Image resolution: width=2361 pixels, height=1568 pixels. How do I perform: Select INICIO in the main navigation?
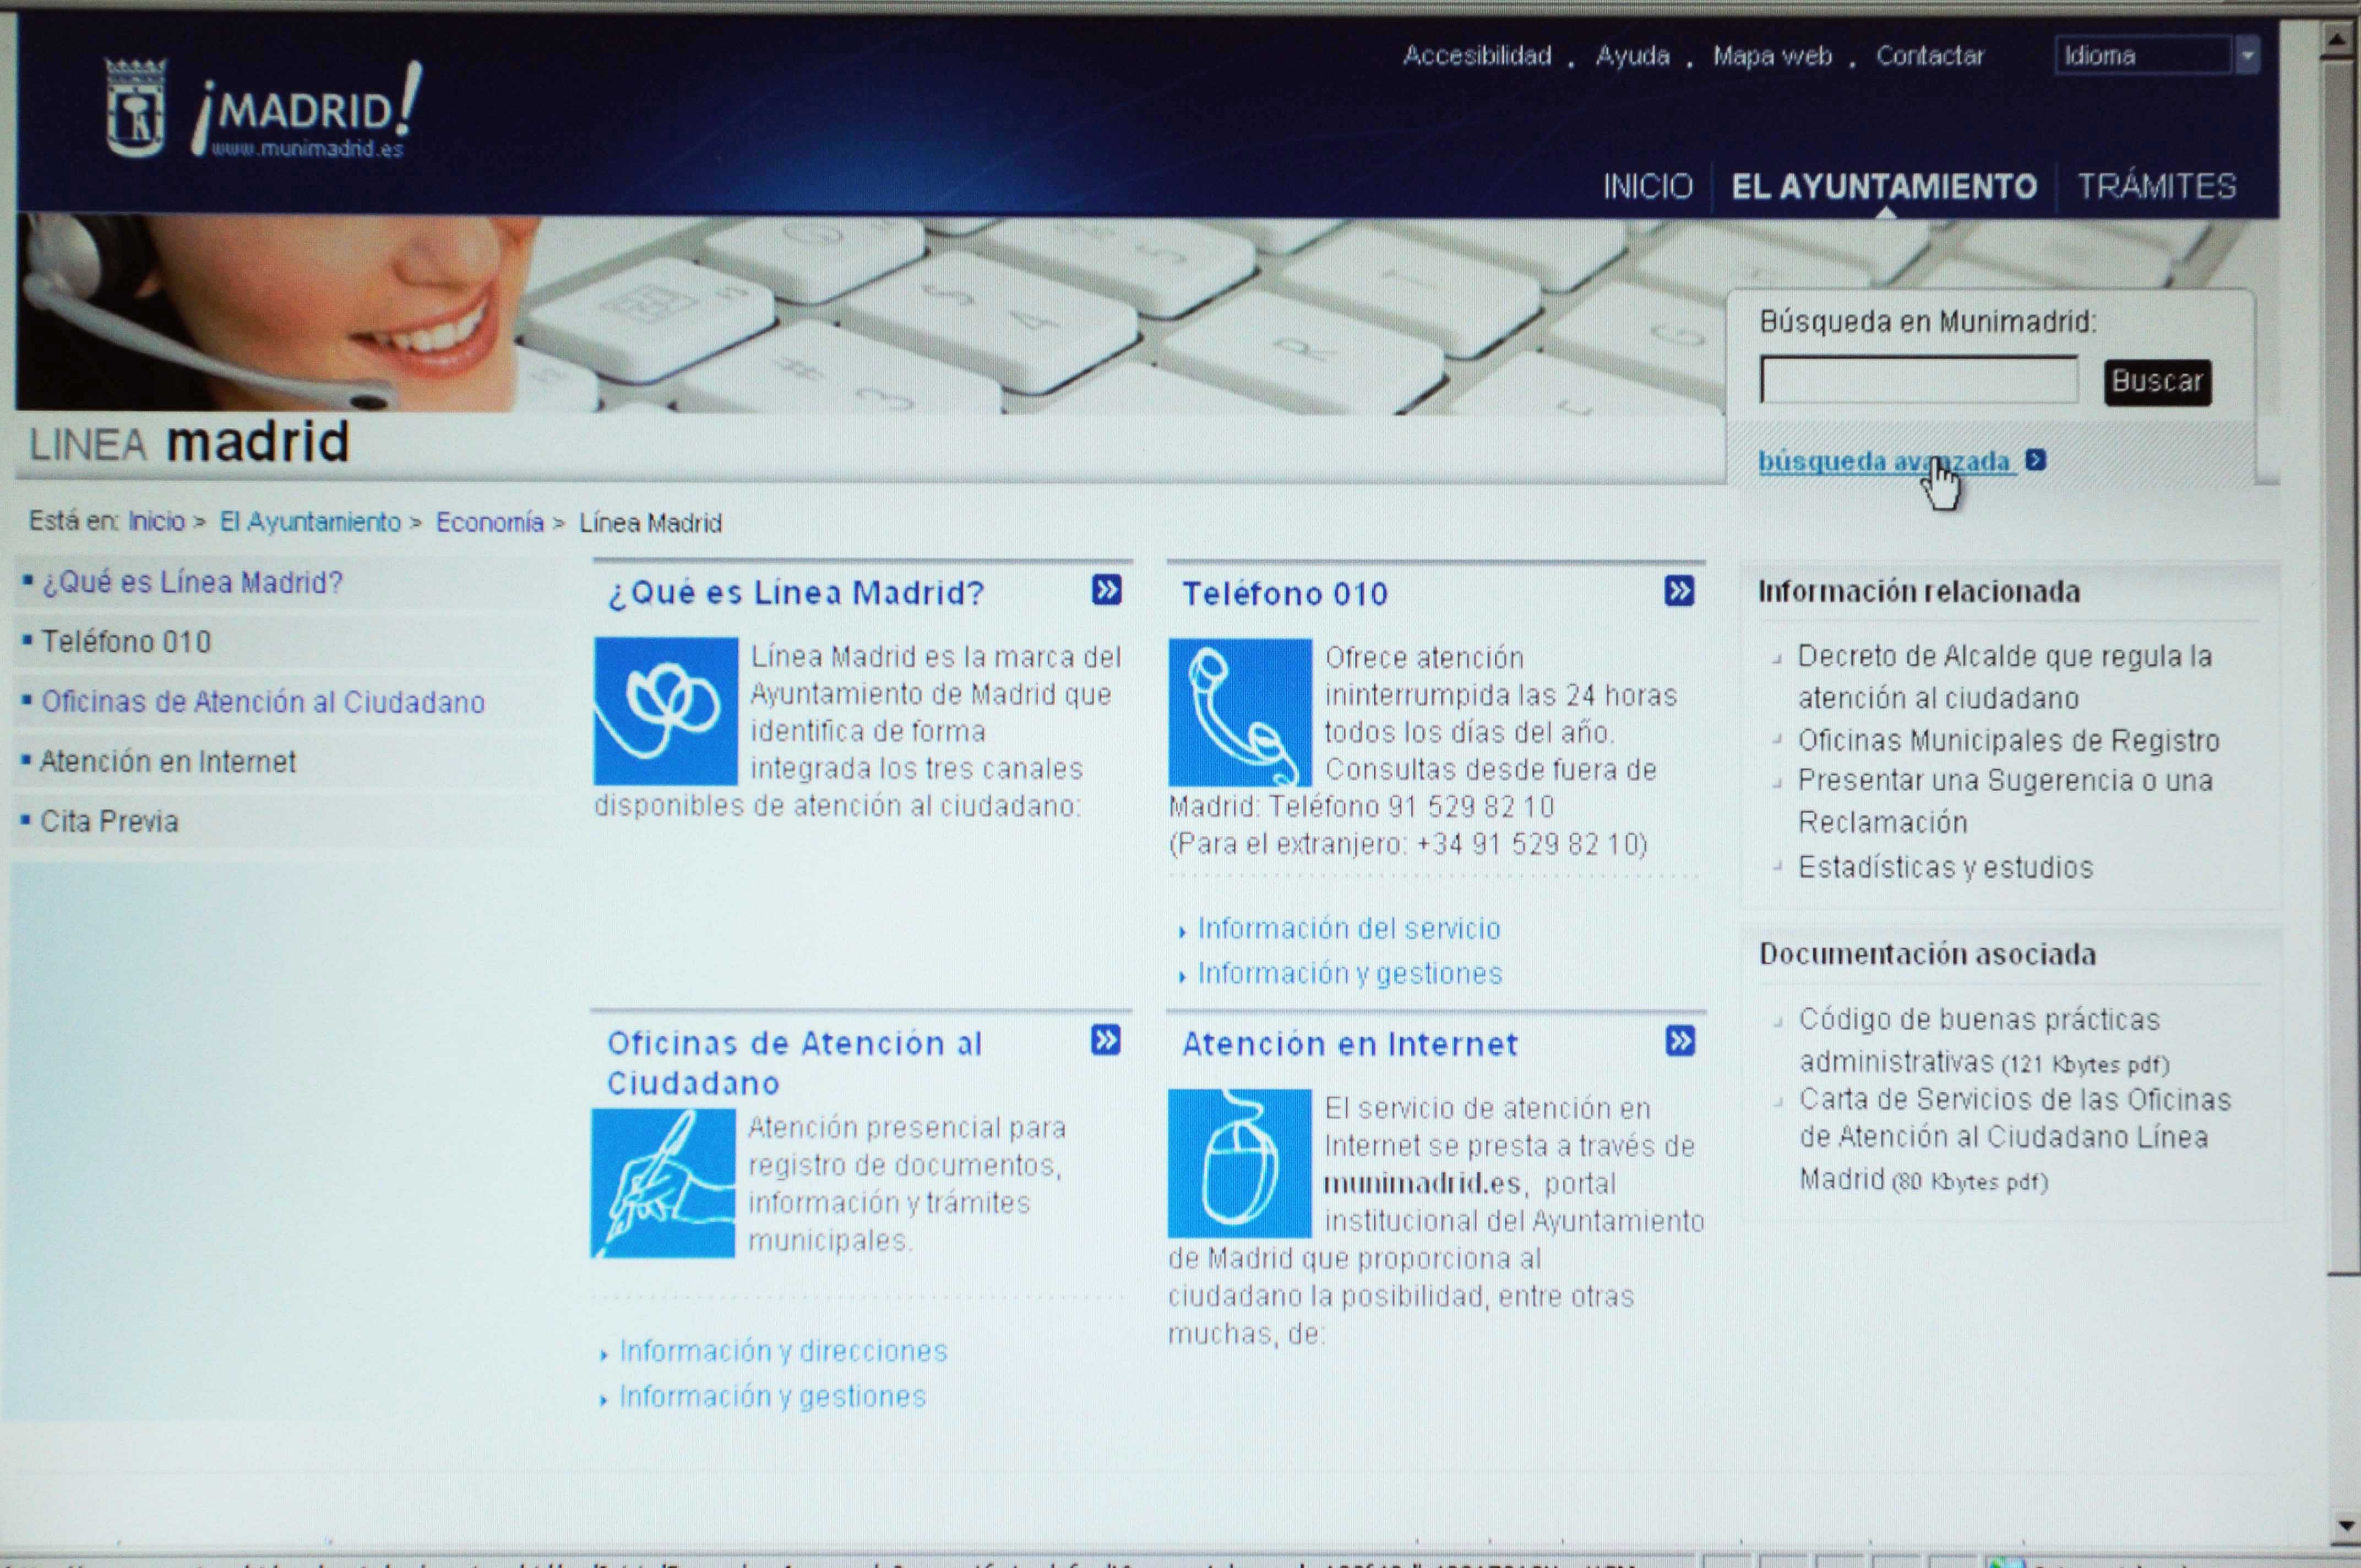(1648, 187)
